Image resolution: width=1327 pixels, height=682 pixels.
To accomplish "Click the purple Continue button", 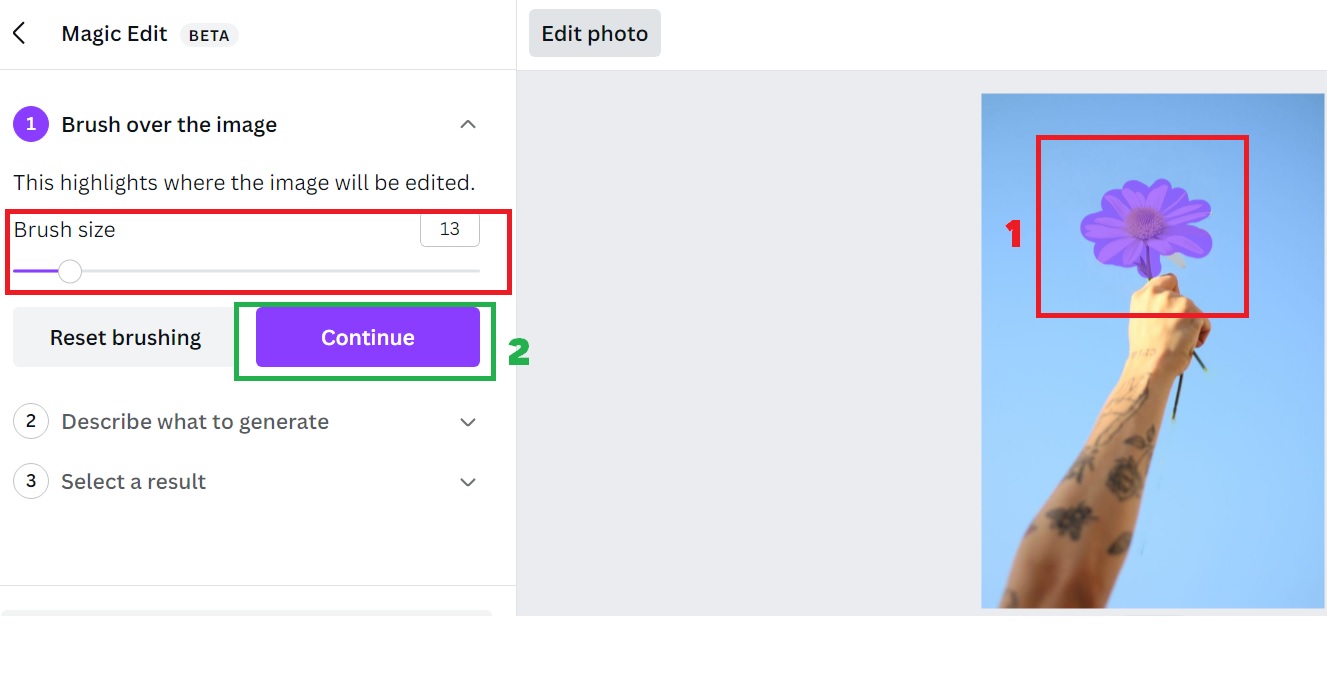I will (x=368, y=338).
